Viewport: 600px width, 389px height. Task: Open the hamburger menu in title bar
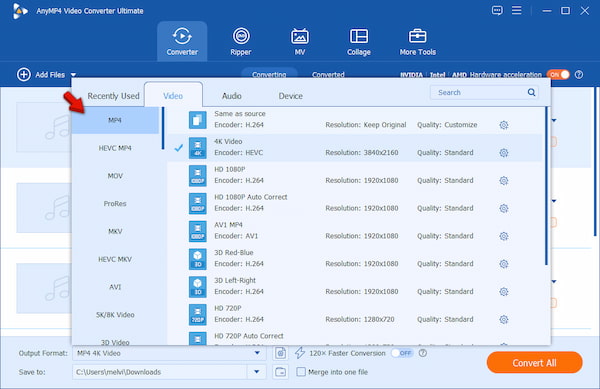point(517,10)
